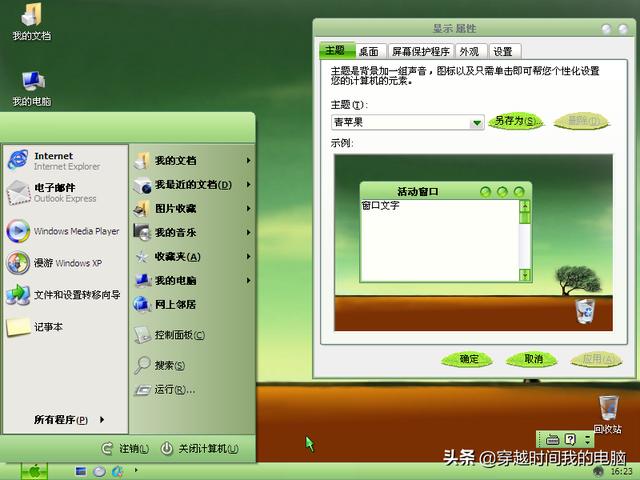Click the 删除 button
This screenshot has width=640, height=480.
click(582, 121)
